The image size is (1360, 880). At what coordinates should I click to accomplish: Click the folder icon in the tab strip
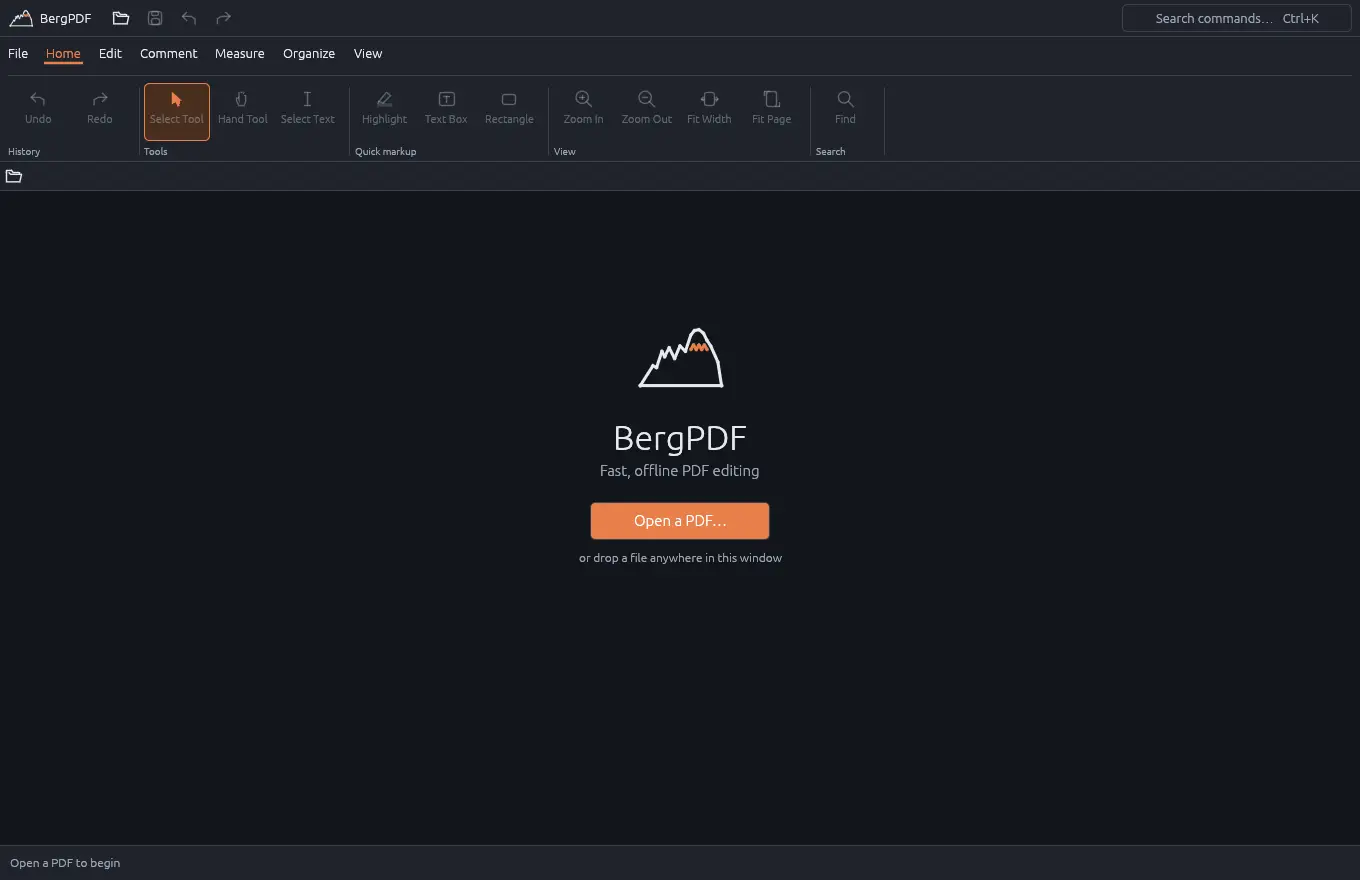[14, 176]
